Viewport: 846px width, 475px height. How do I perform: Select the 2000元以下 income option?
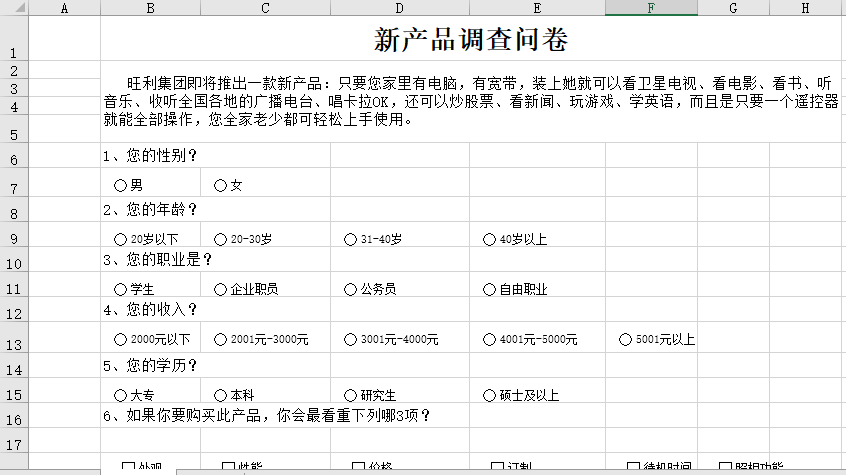121,339
